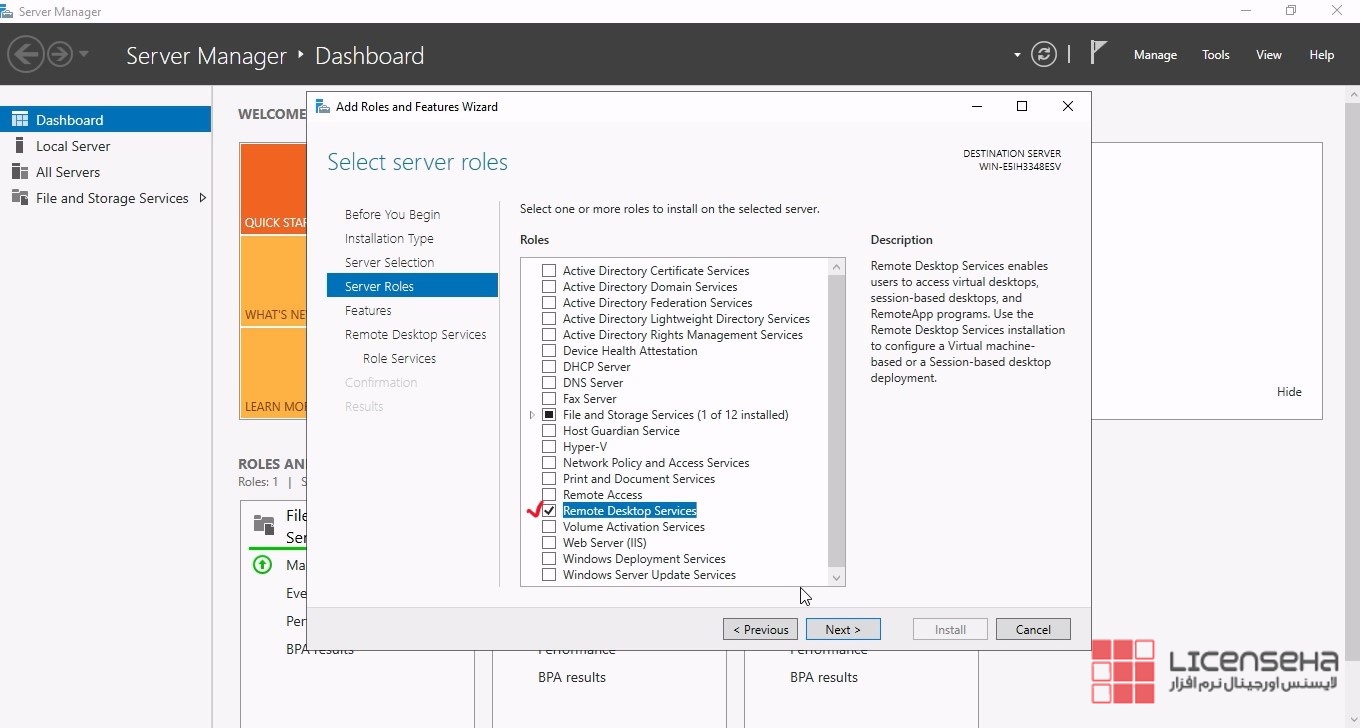Click the roles list scroll down arrow
1360x728 pixels.
(837, 577)
